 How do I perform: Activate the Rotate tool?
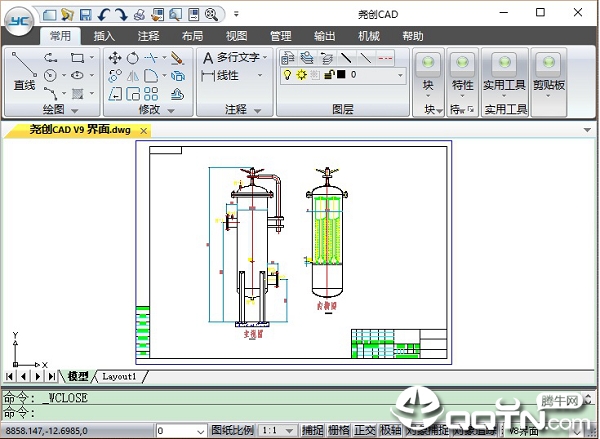[133, 58]
